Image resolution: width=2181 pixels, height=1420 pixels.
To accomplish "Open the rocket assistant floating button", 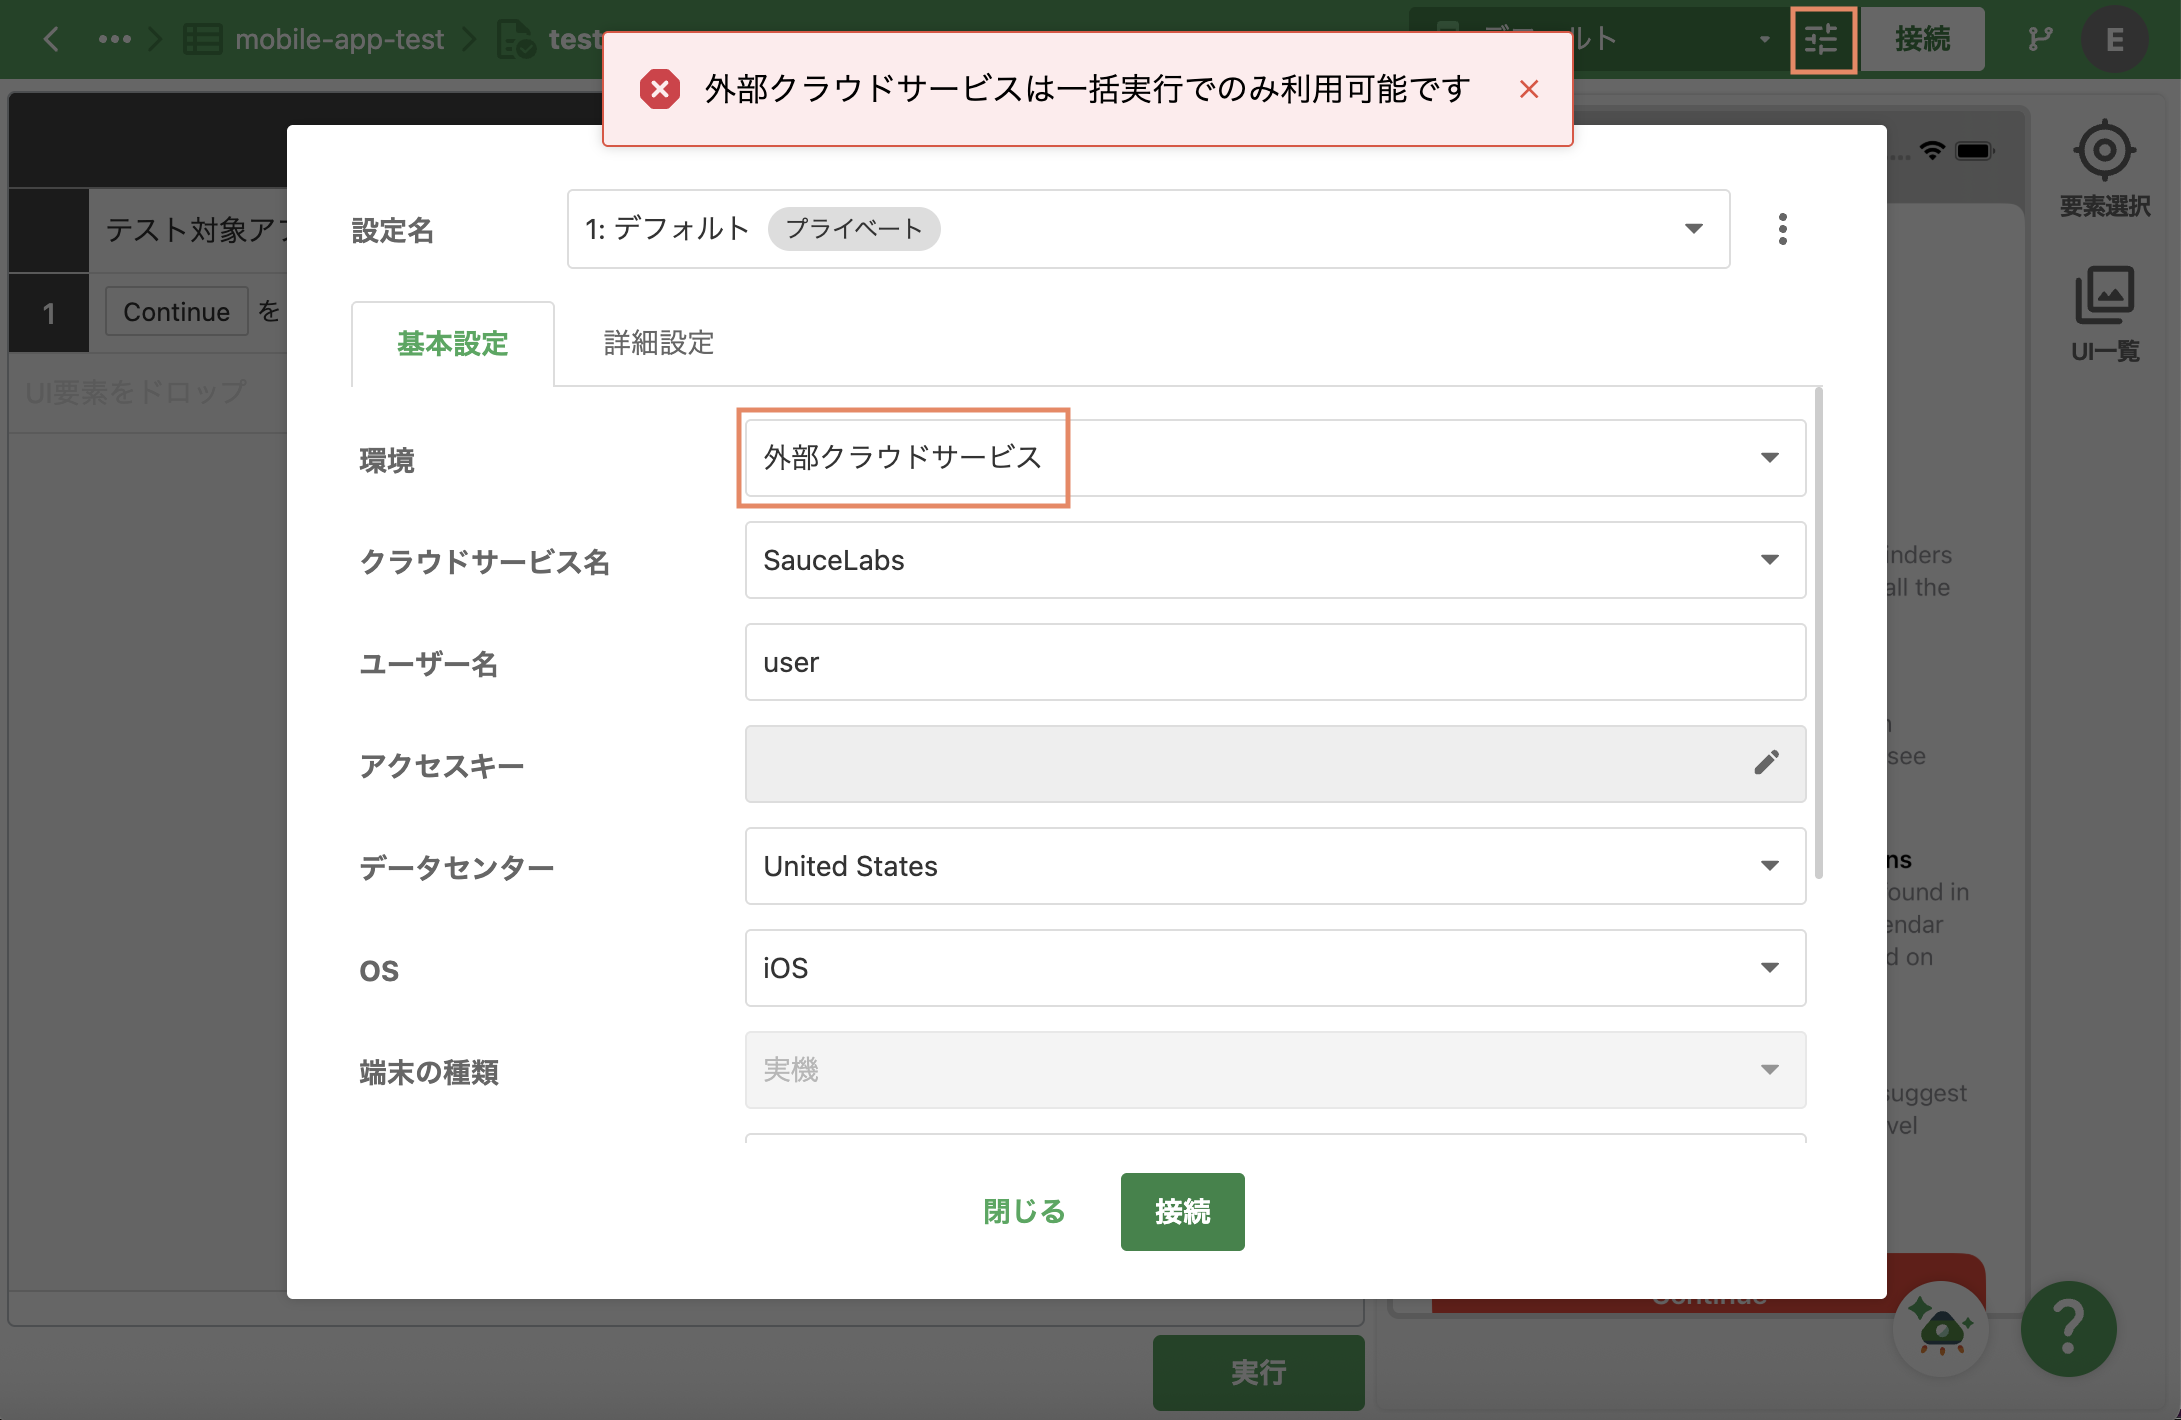I will (x=1940, y=1329).
